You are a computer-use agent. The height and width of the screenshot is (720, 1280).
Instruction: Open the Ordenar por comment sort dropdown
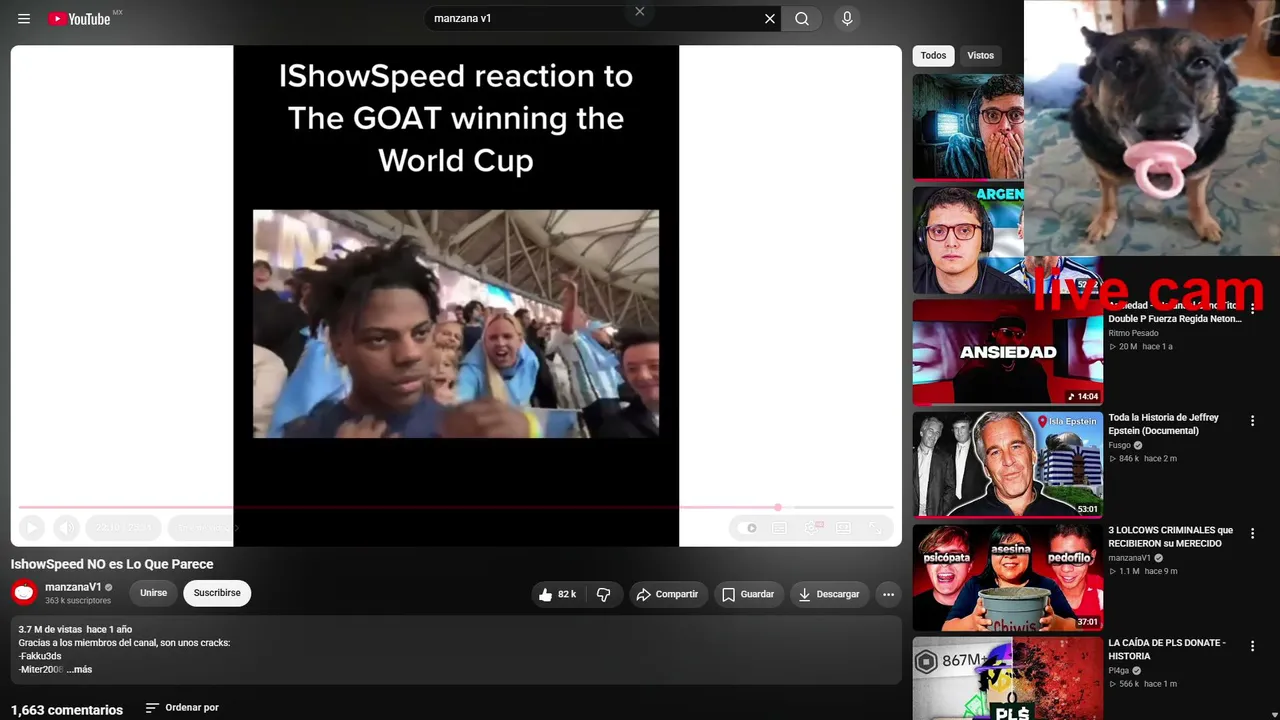click(182, 708)
